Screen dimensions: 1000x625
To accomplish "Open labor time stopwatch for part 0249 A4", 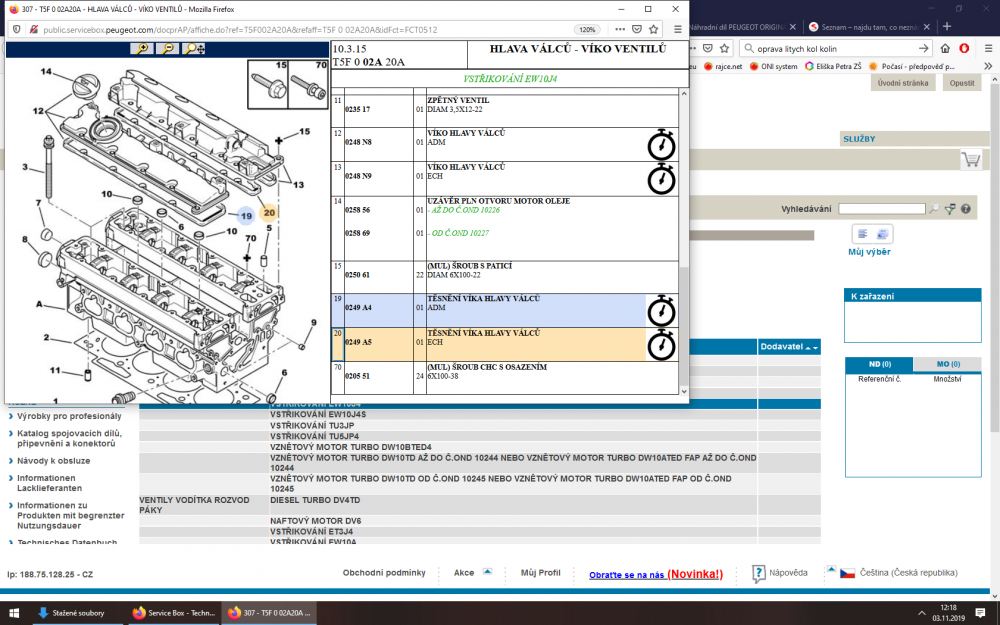I will (661, 310).
